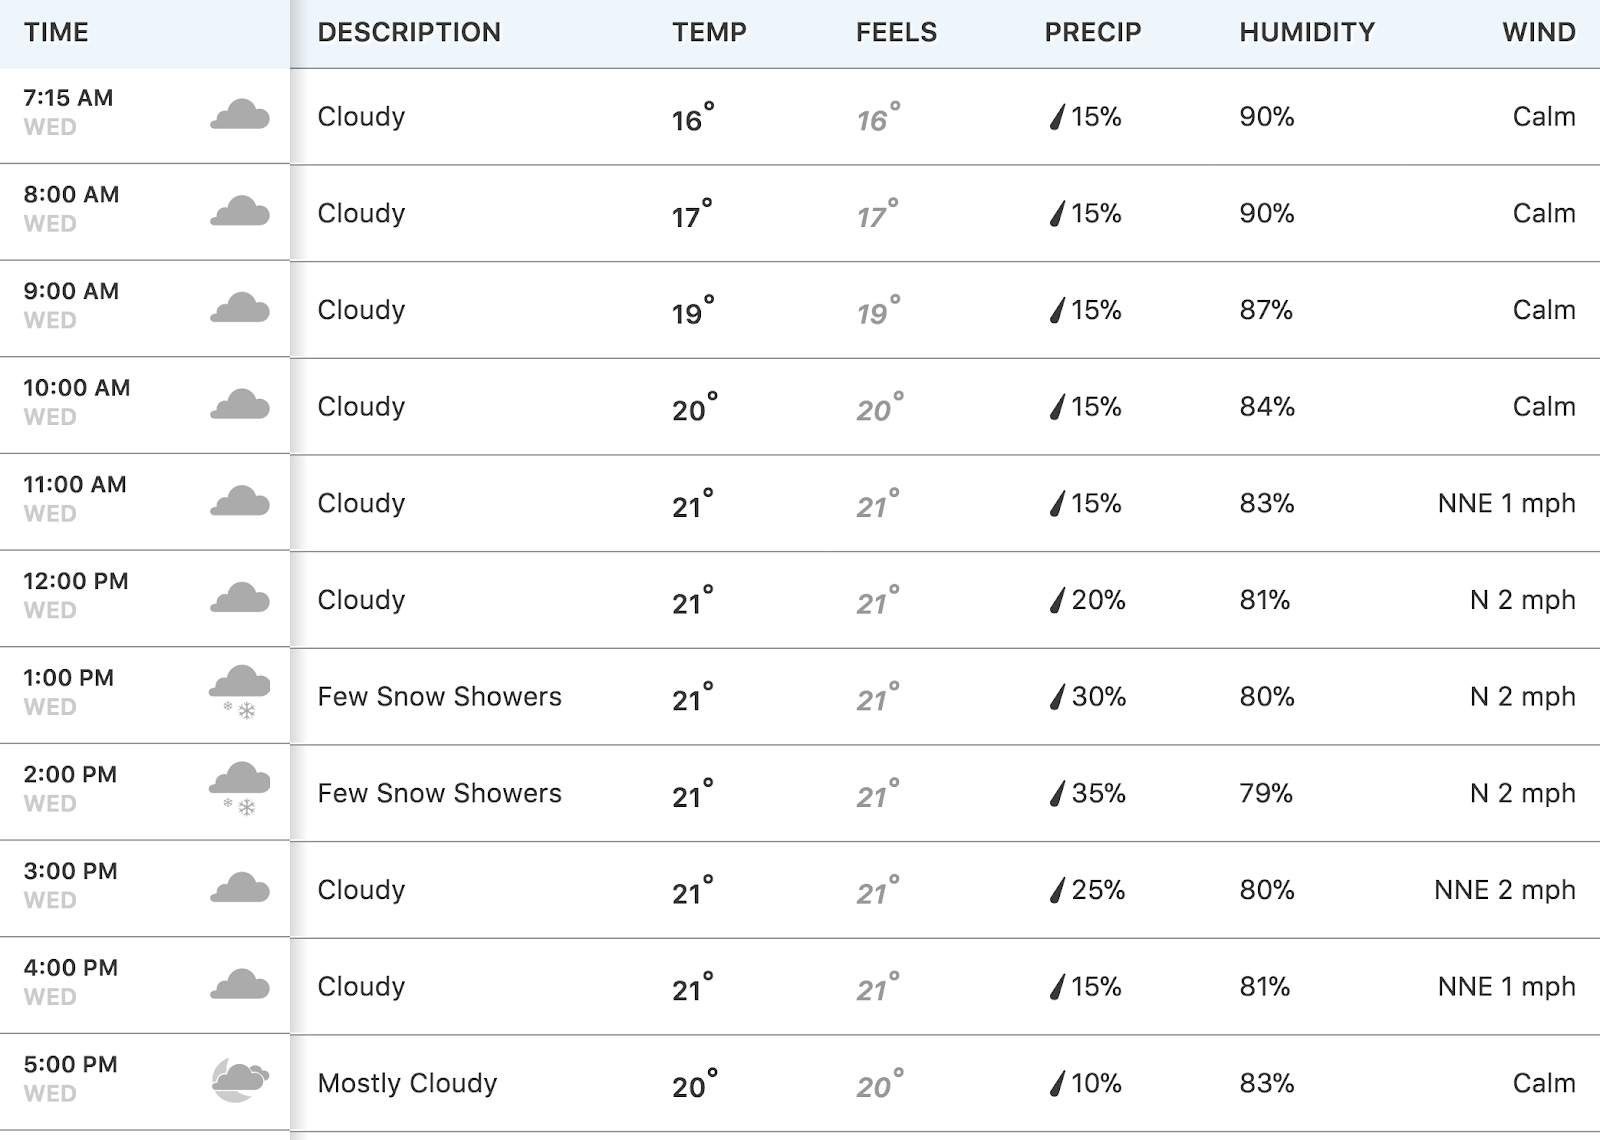
Task: Click the Mostly Cloudy description text
Action: [x=407, y=1083]
